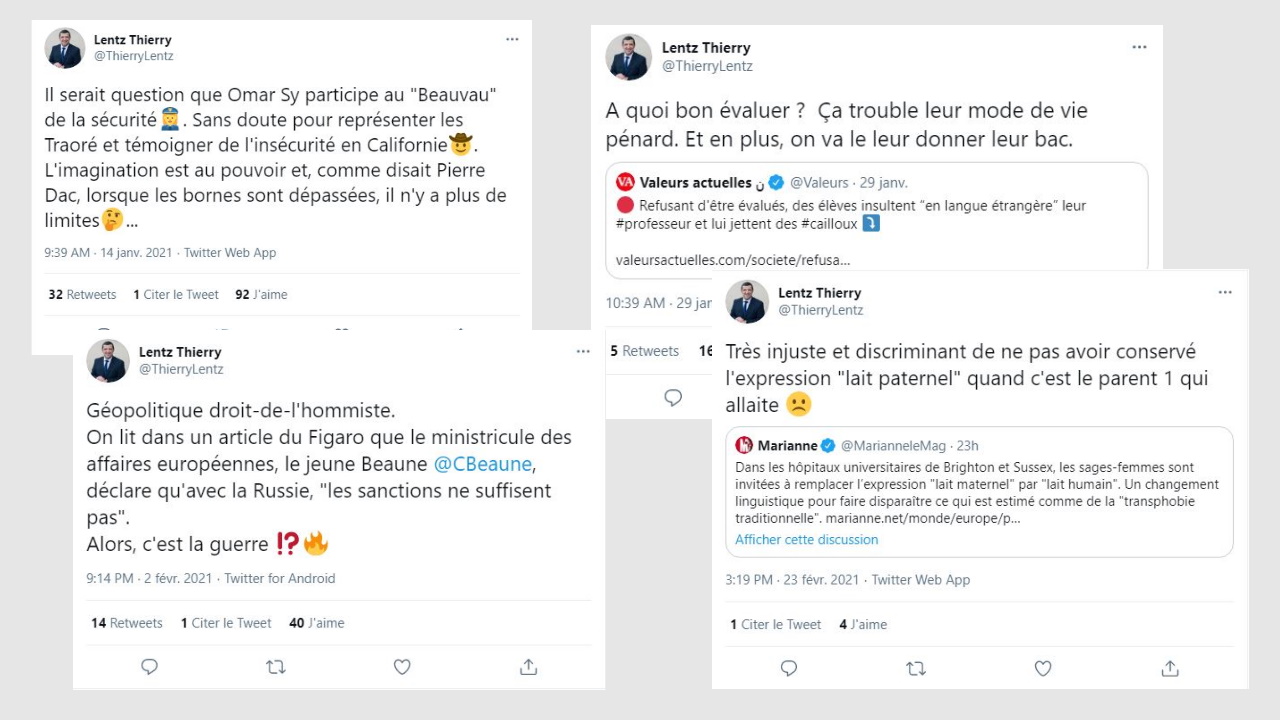
Task: Like the tweet mentioning @CBeaune
Action: pos(402,667)
